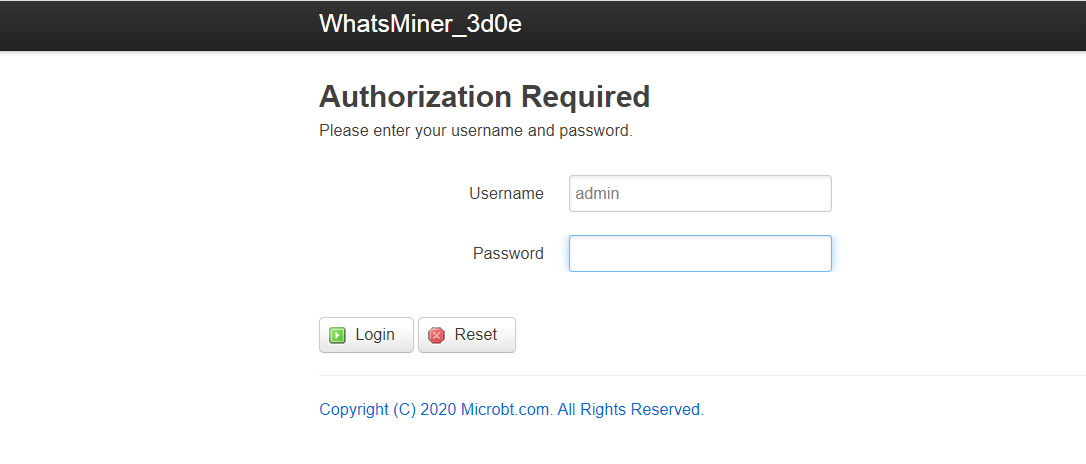Image resolution: width=1086 pixels, height=464 pixels.
Task: Submit credentials with the Login button
Action: tap(366, 335)
